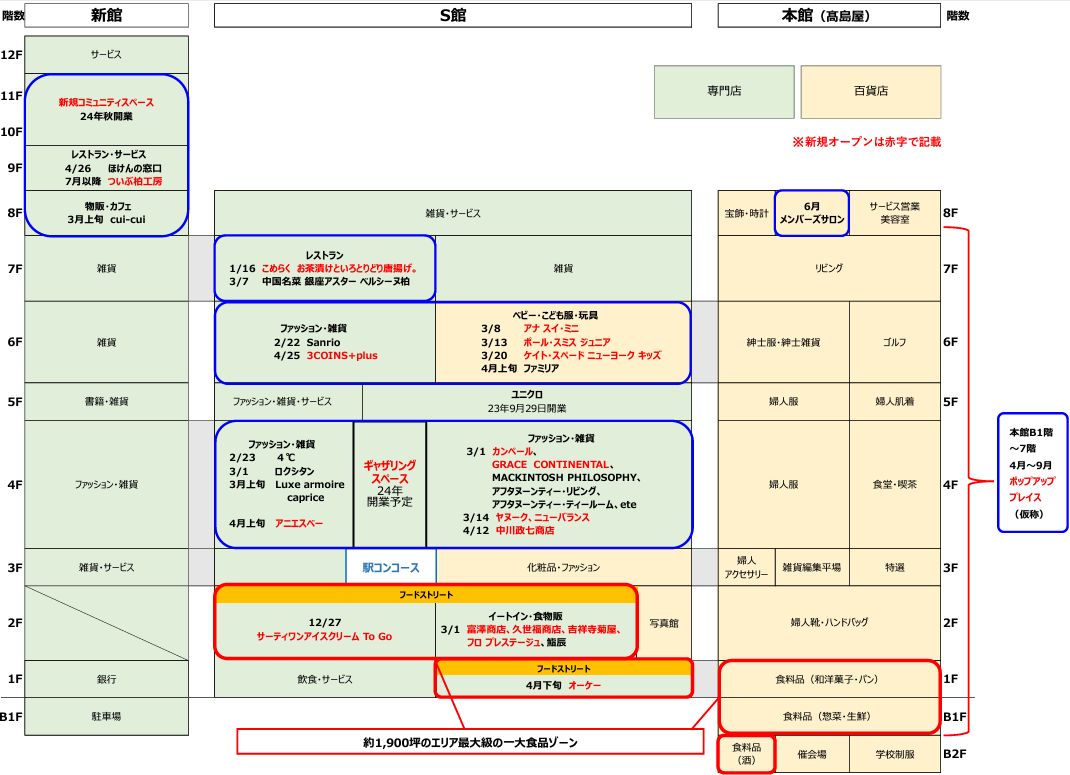Select the S館 building header
Image resolution: width=1070 pixels, height=775 pixels.
(452, 15)
